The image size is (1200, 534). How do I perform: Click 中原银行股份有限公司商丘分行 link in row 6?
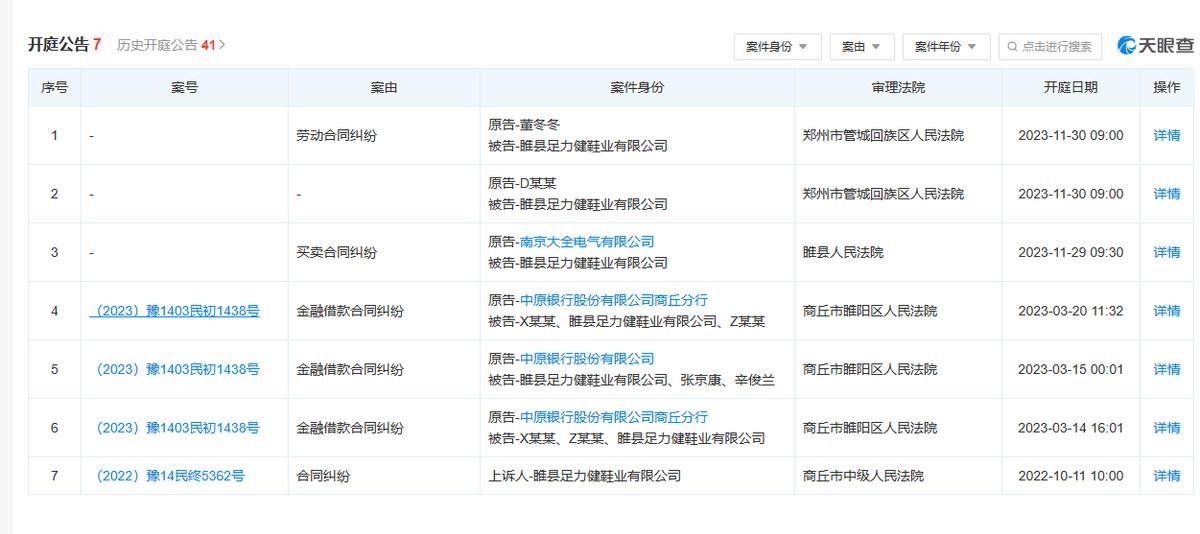coord(614,417)
